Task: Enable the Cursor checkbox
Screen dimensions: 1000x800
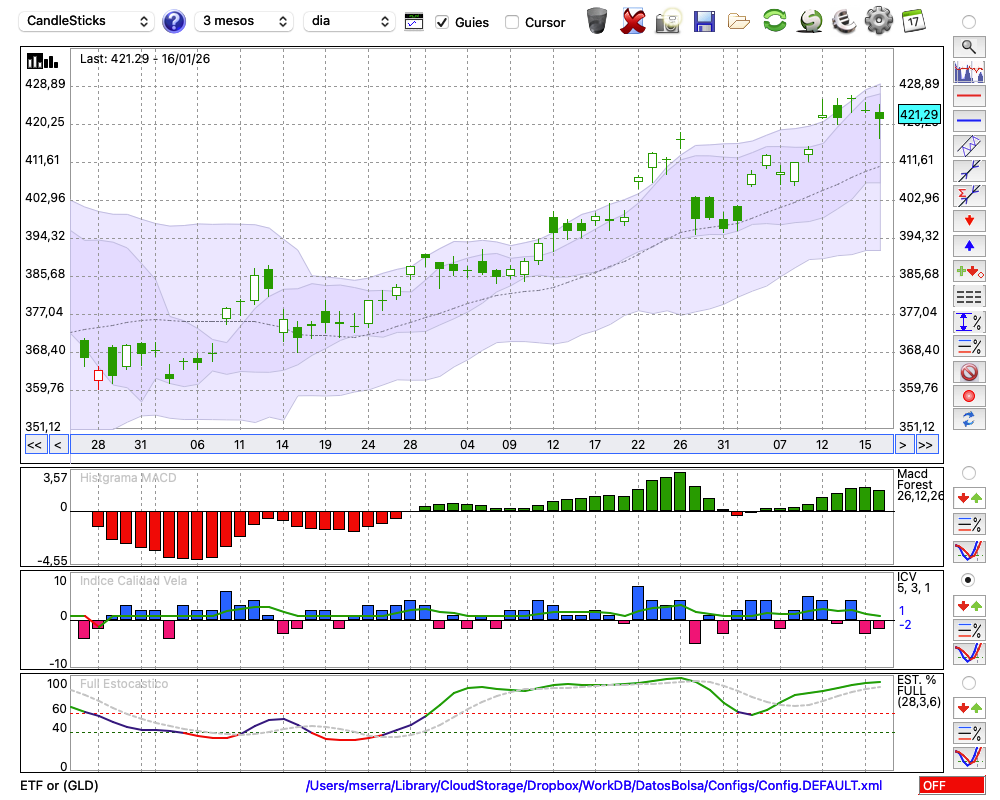Action: (x=512, y=22)
